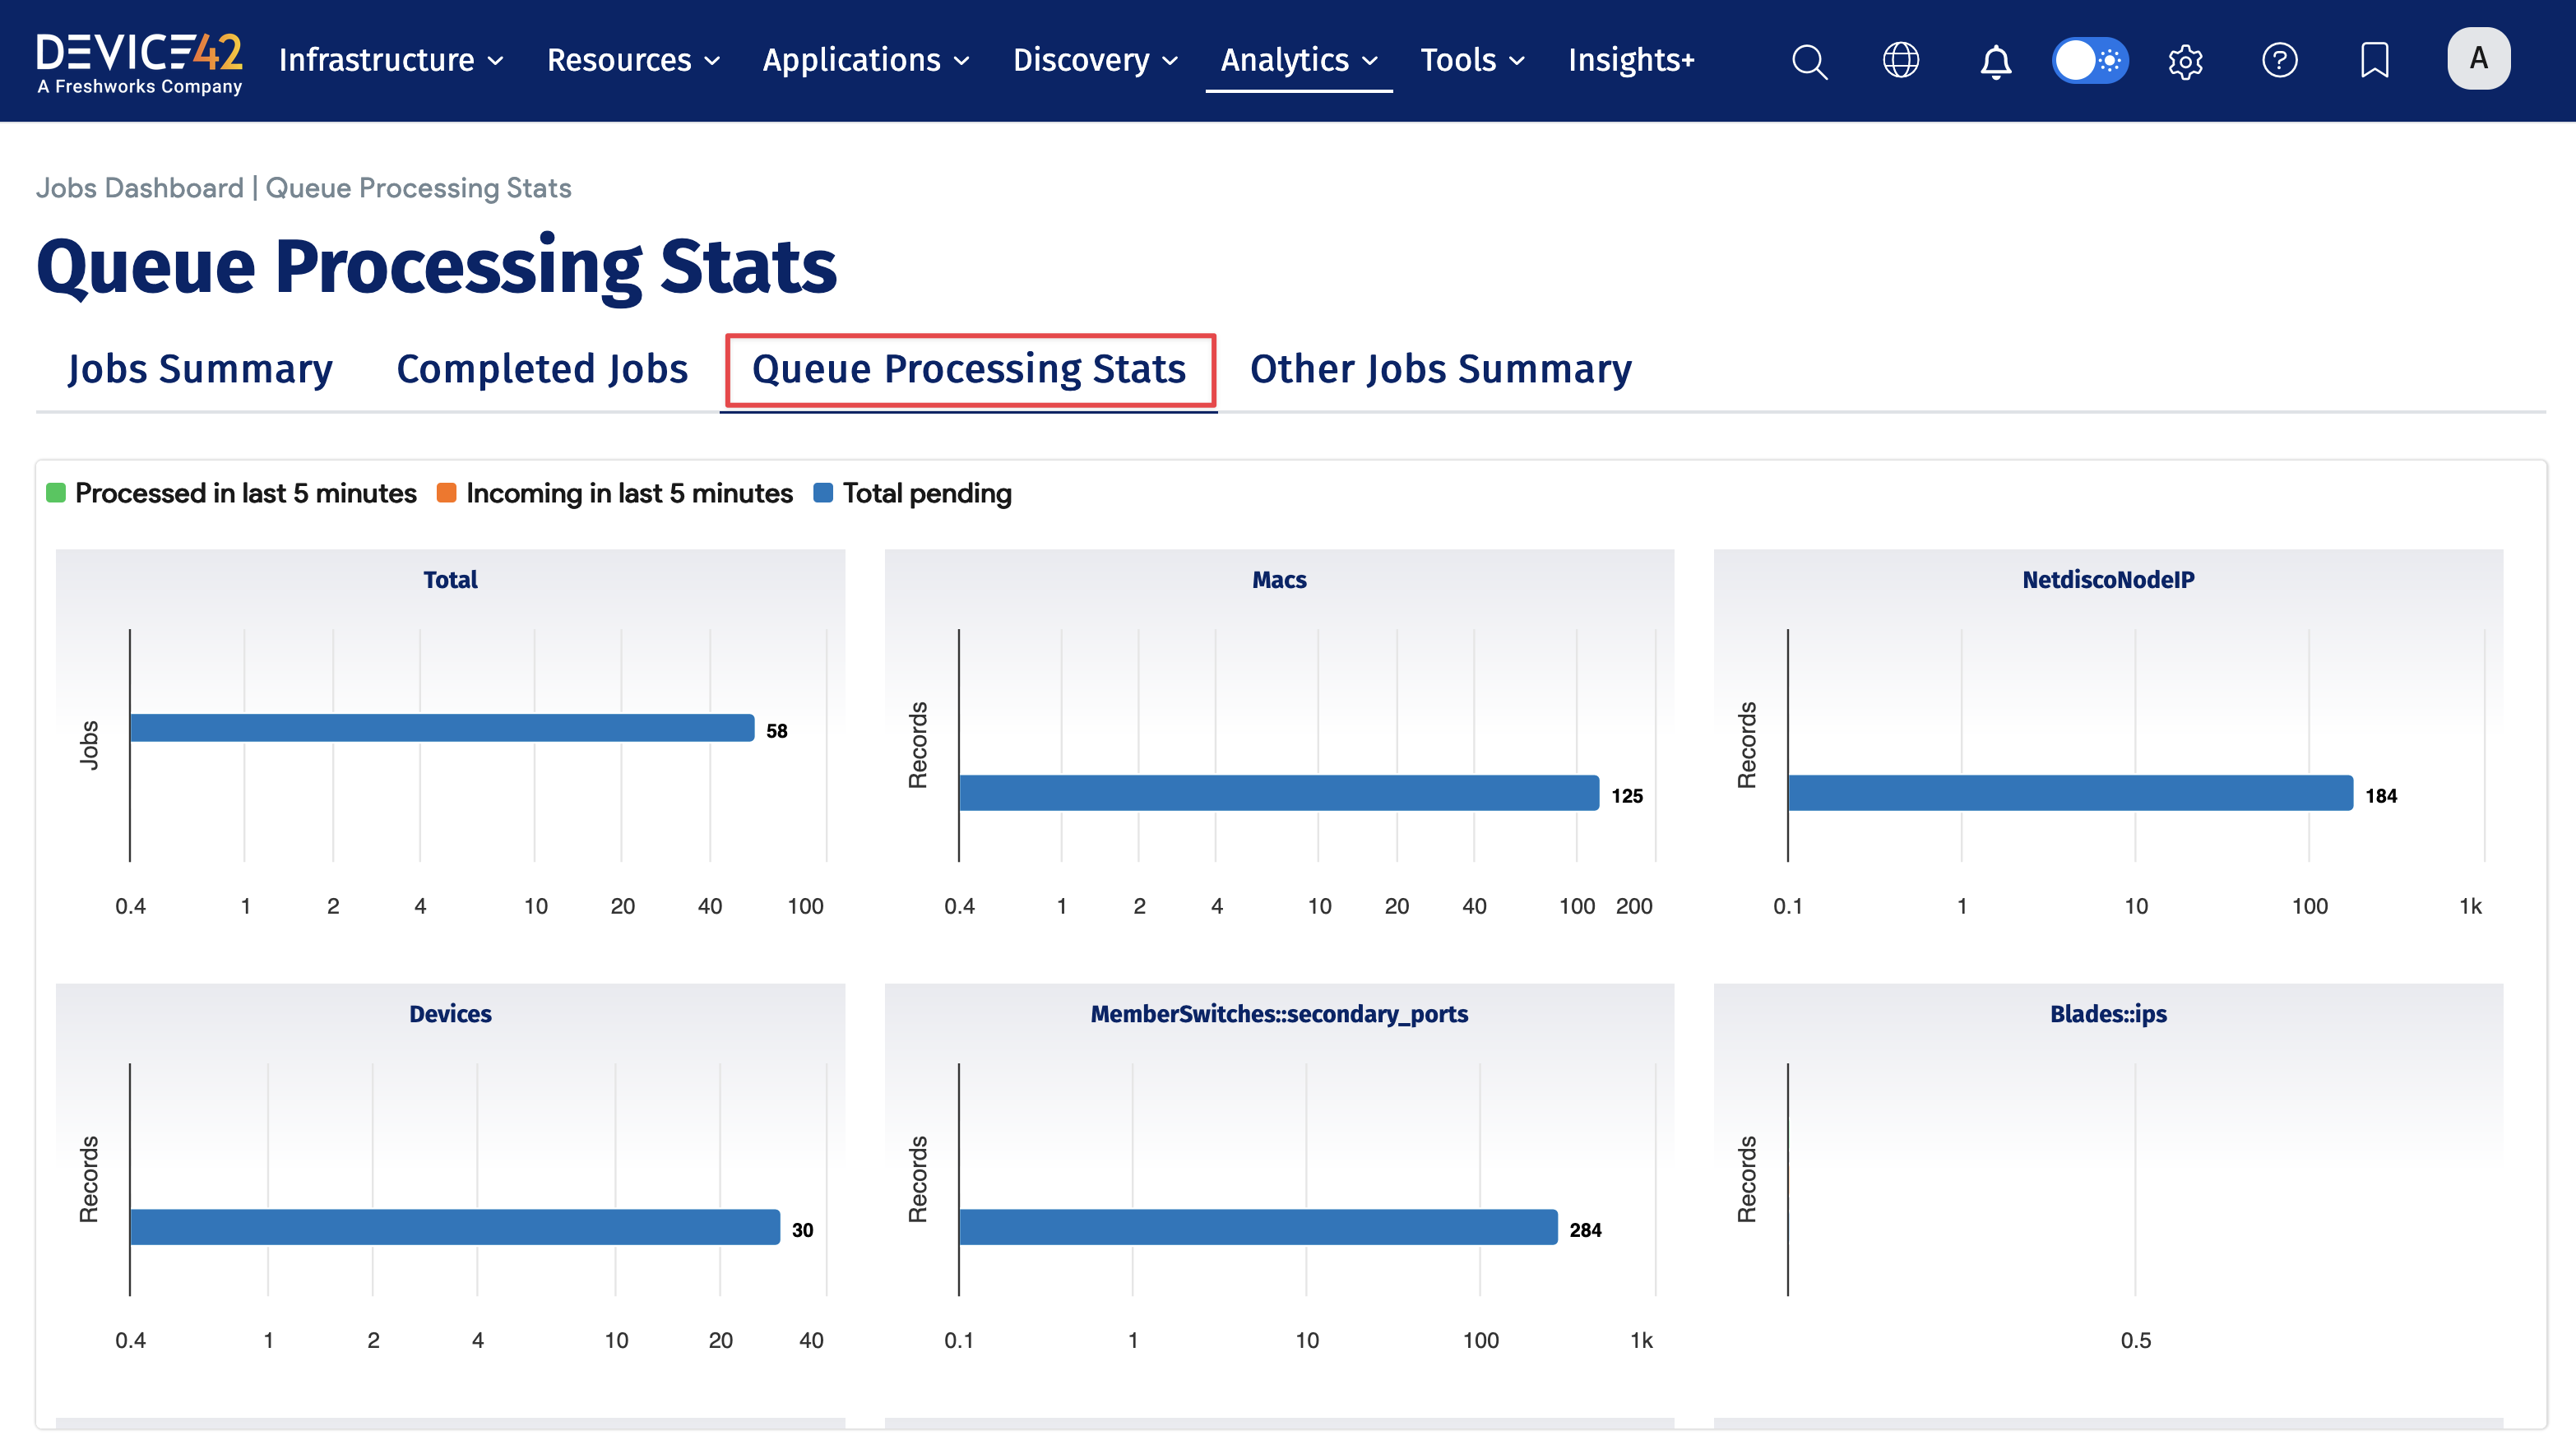Switch to the Other Jobs Summary tab

[x=1441, y=369]
